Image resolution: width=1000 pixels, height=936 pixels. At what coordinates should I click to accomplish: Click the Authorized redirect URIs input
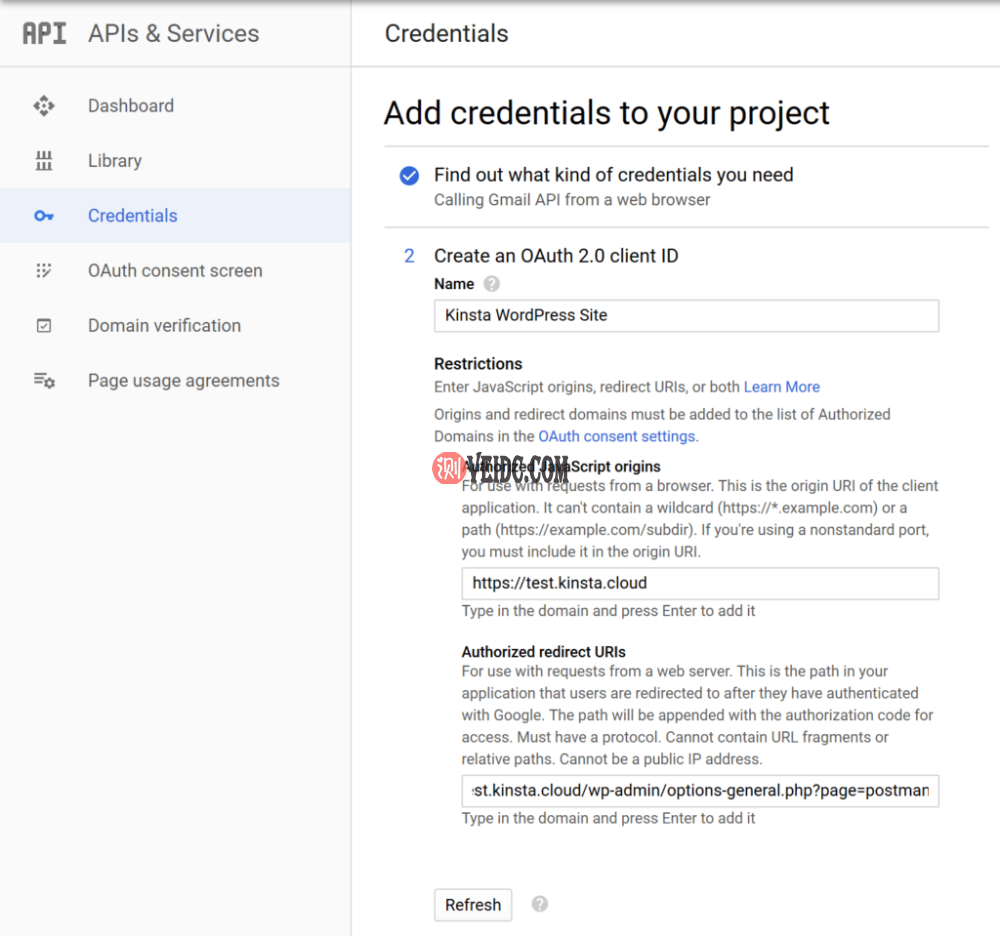point(700,791)
